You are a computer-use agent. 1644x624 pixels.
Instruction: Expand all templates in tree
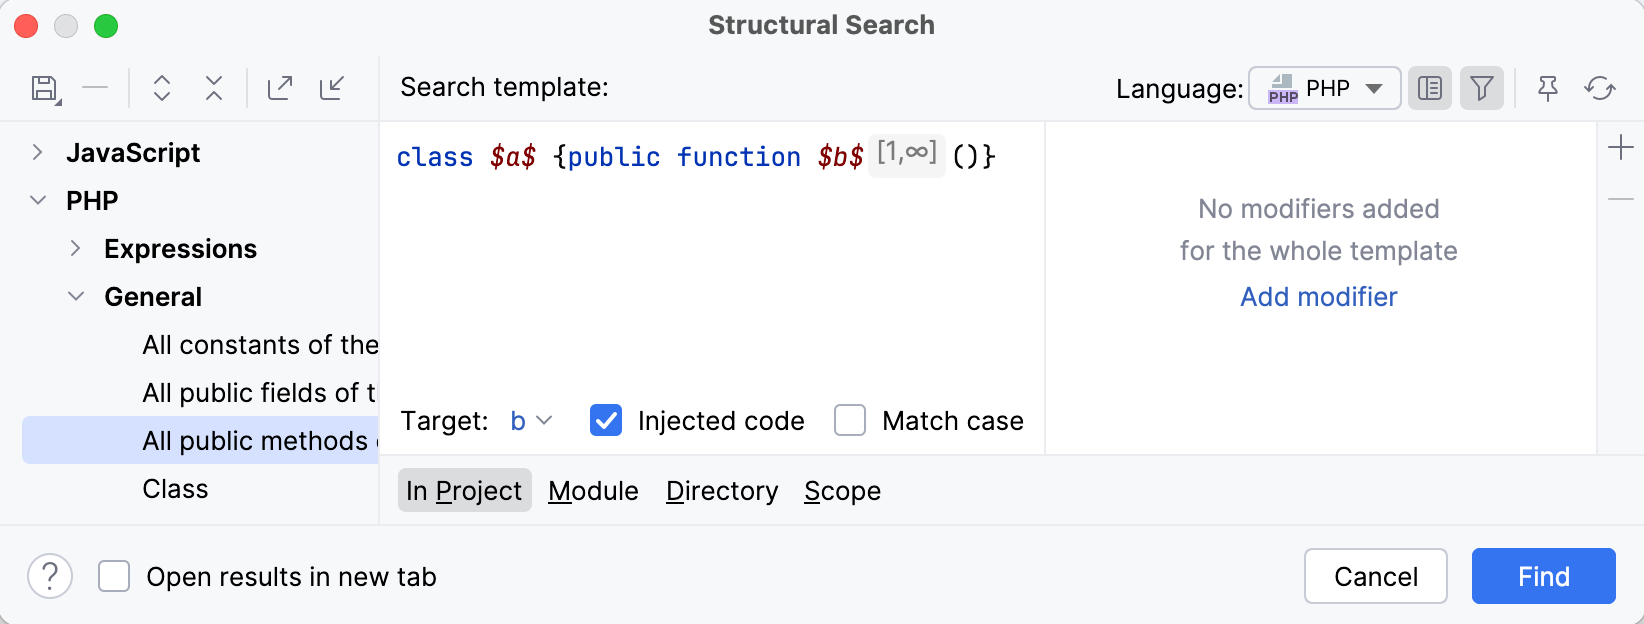[162, 88]
